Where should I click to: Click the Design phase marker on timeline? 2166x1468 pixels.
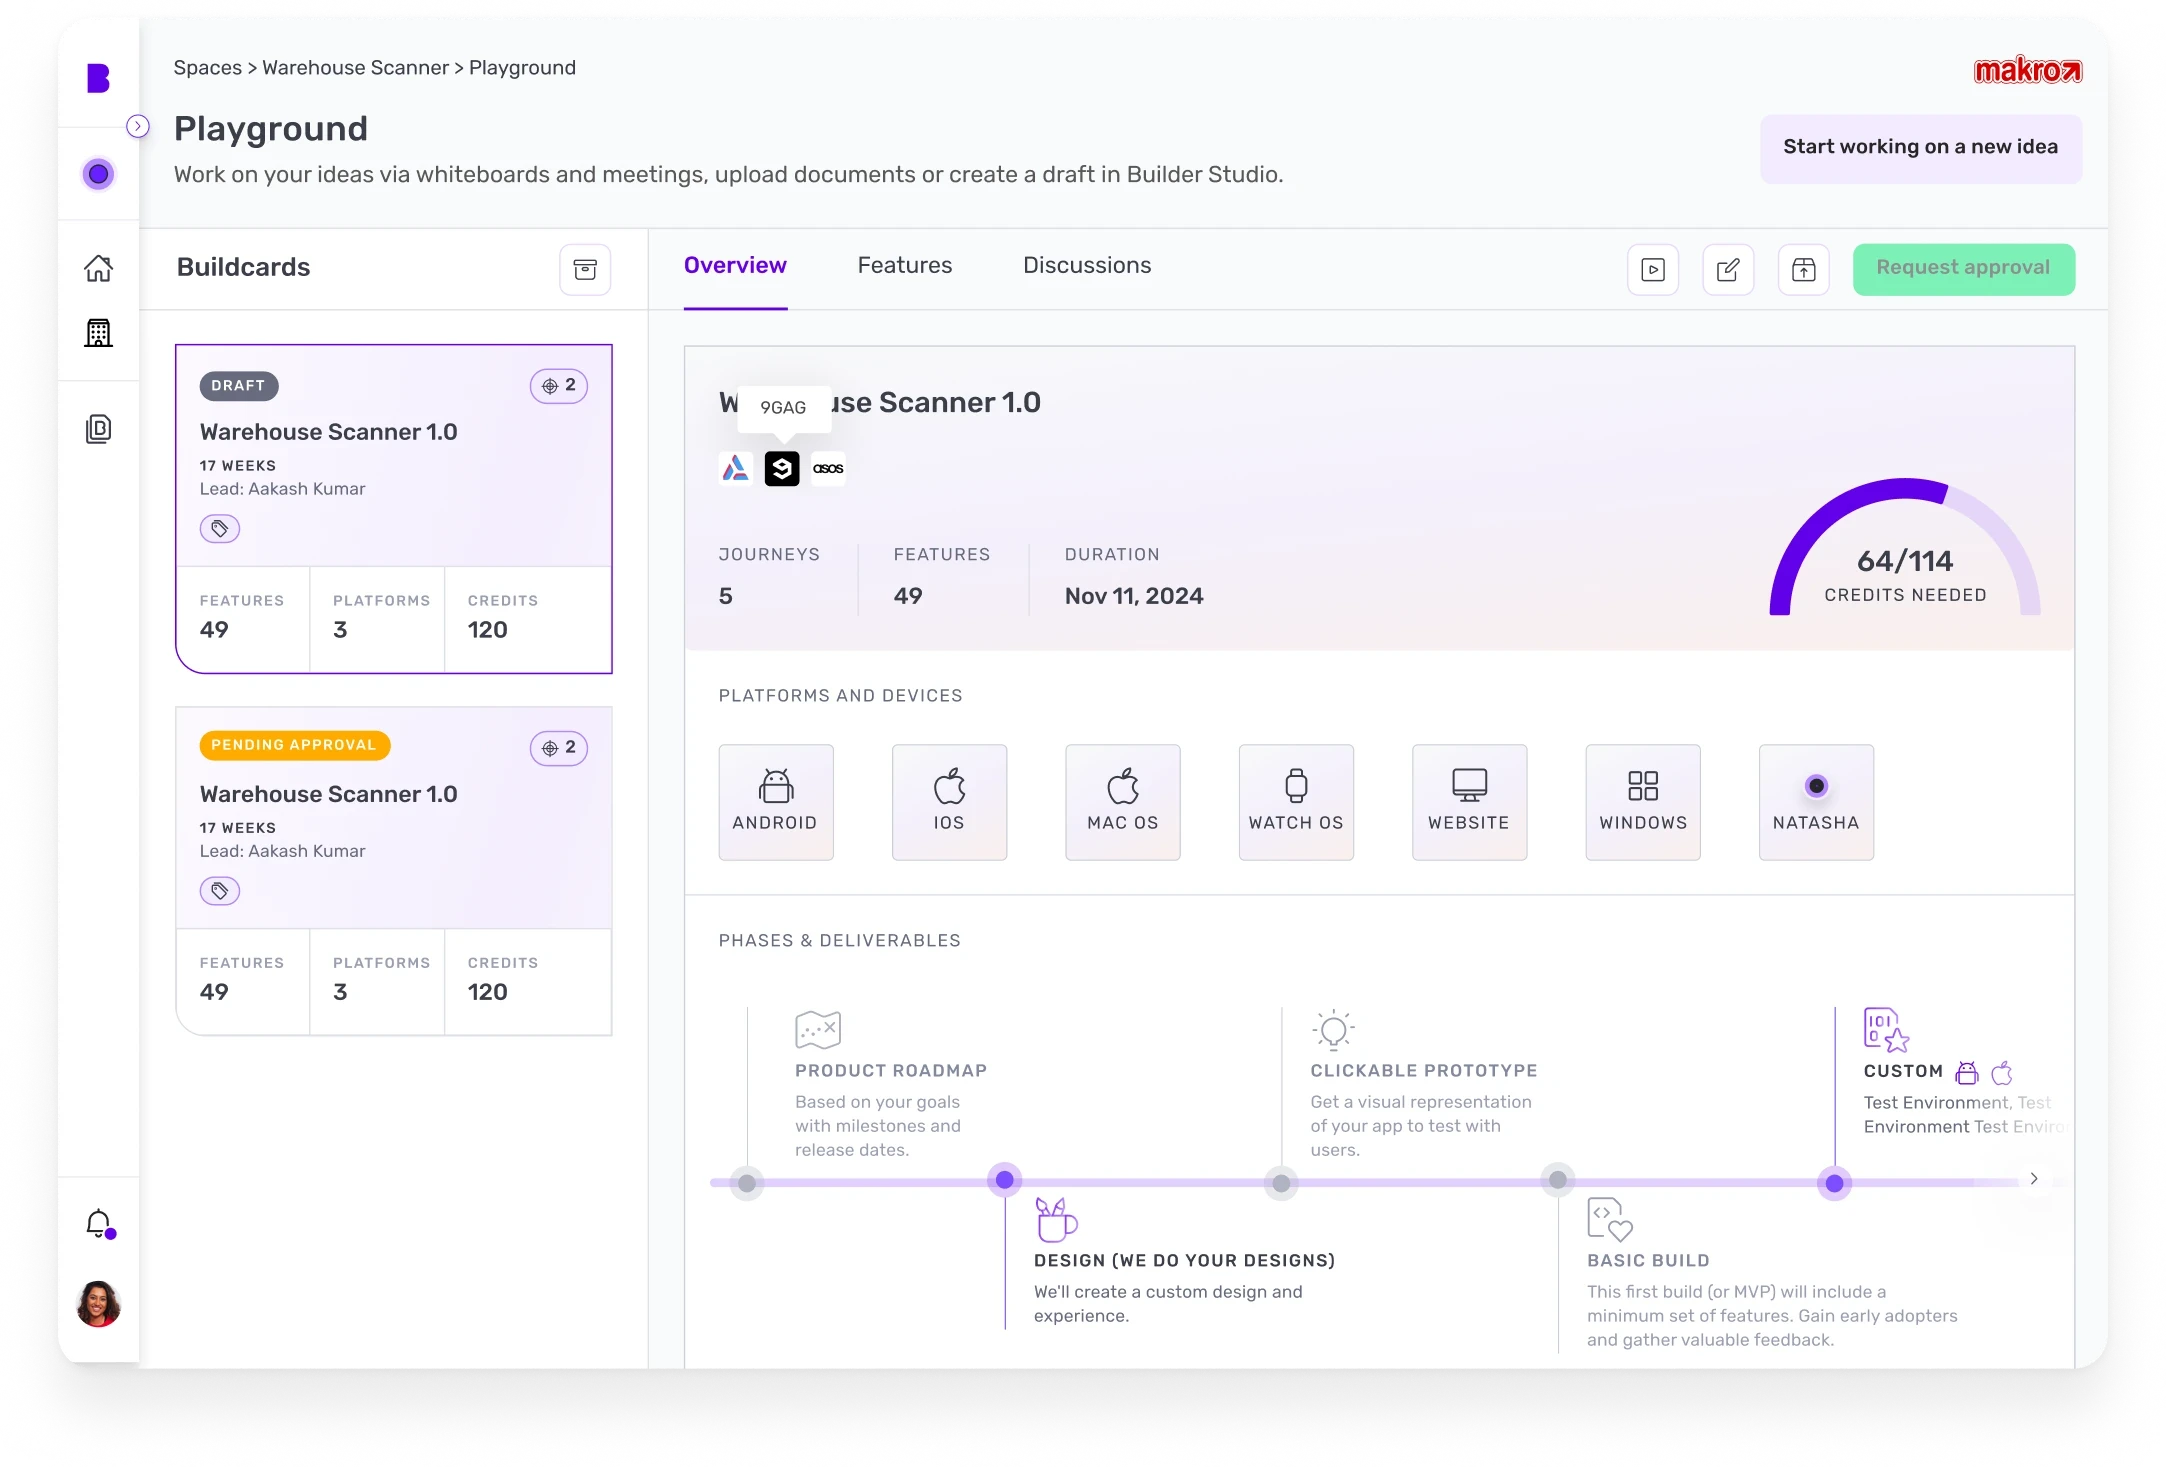pyautogui.click(x=1005, y=1181)
